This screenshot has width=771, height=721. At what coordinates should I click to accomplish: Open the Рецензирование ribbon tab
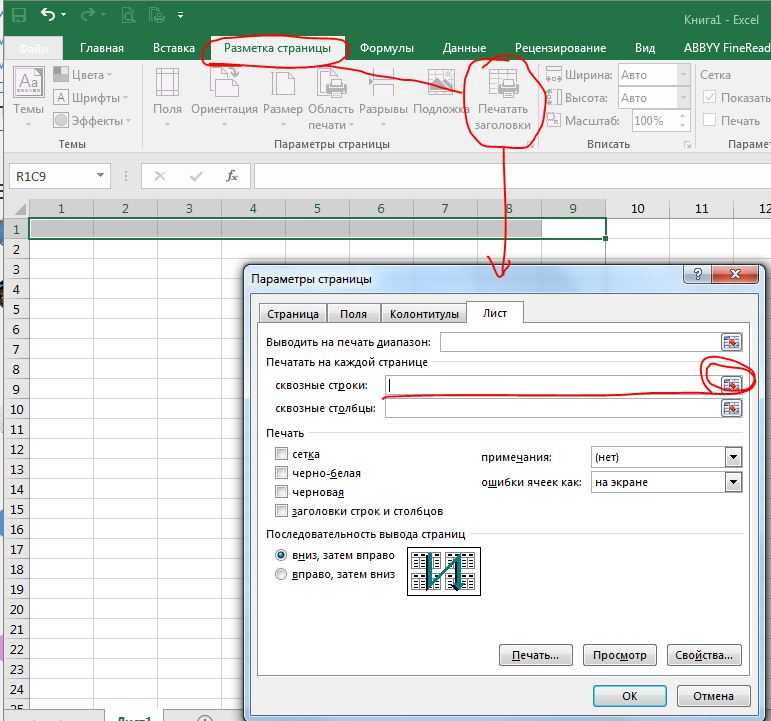(560, 48)
